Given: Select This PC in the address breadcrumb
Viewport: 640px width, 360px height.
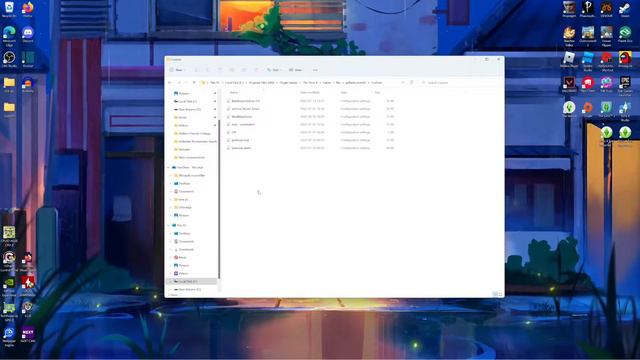Looking at the screenshot, I should pyautogui.click(x=215, y=83).
